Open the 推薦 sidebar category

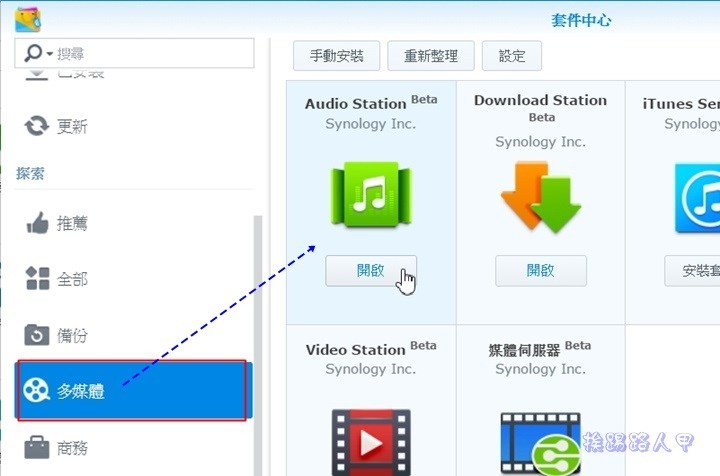pos(134,223)
